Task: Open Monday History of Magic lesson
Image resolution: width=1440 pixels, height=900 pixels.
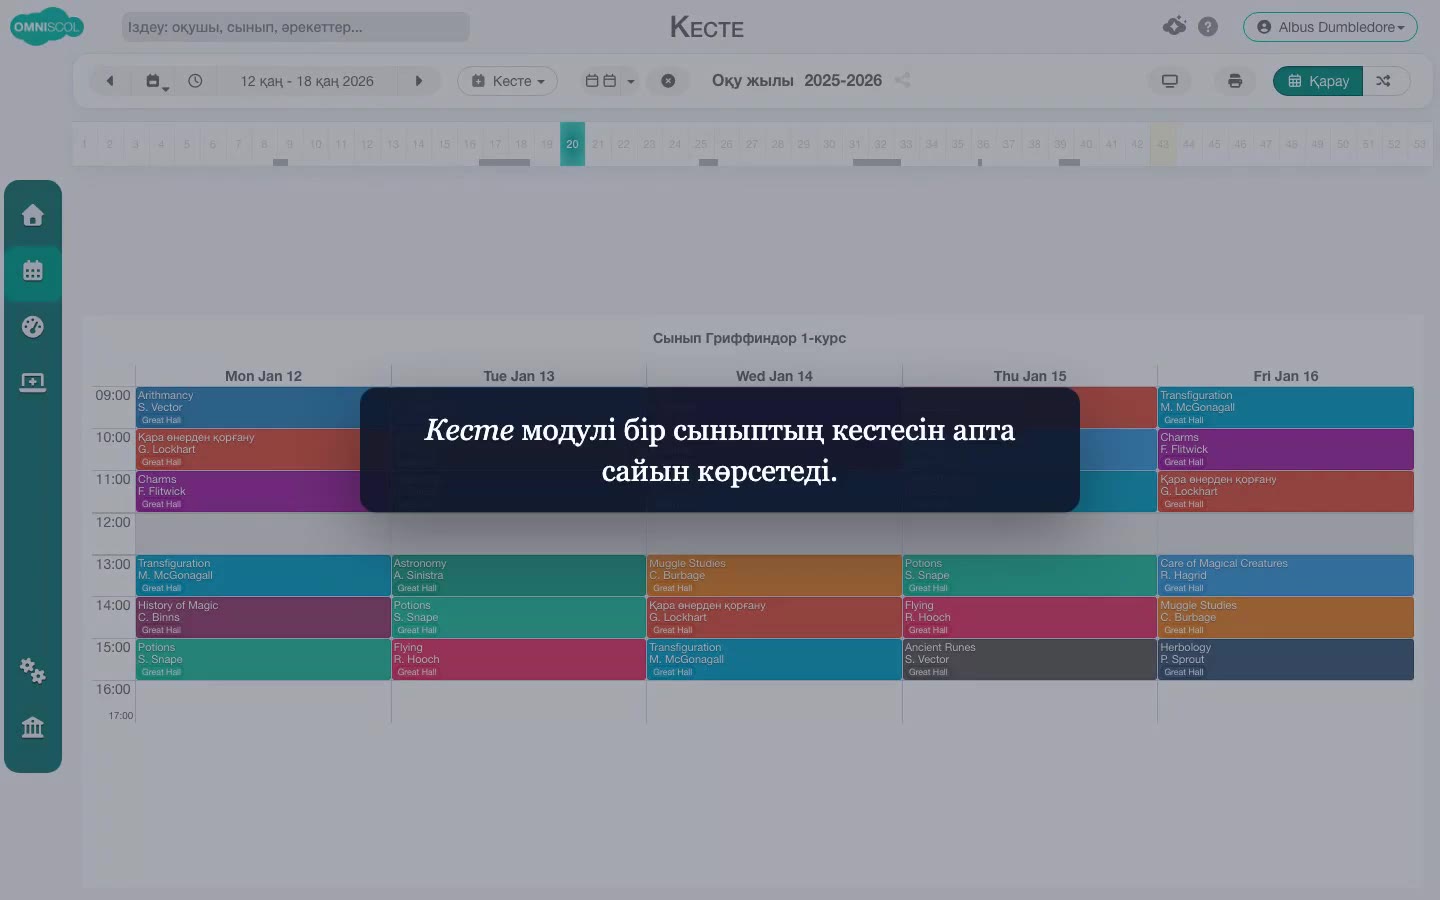Action: (263, 617)
